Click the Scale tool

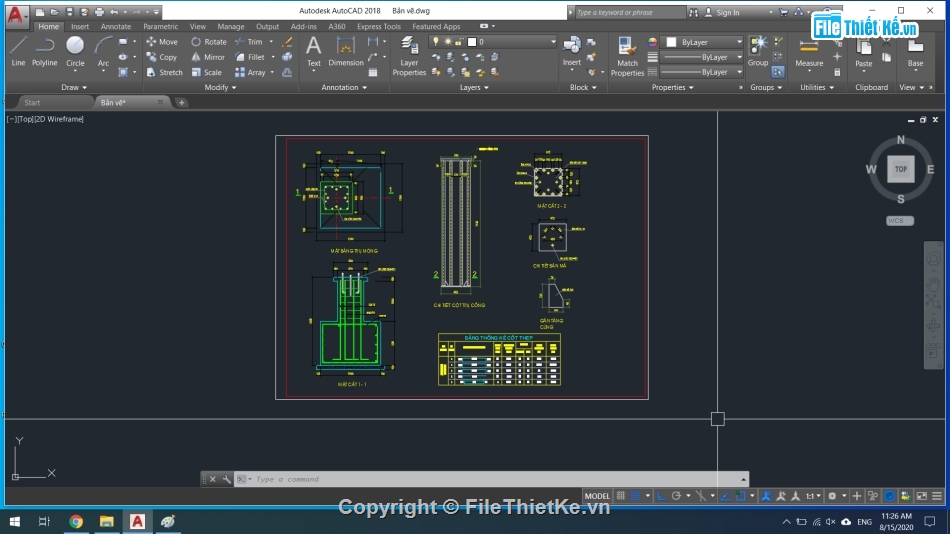pyautogui.click(x=207, y=72)
